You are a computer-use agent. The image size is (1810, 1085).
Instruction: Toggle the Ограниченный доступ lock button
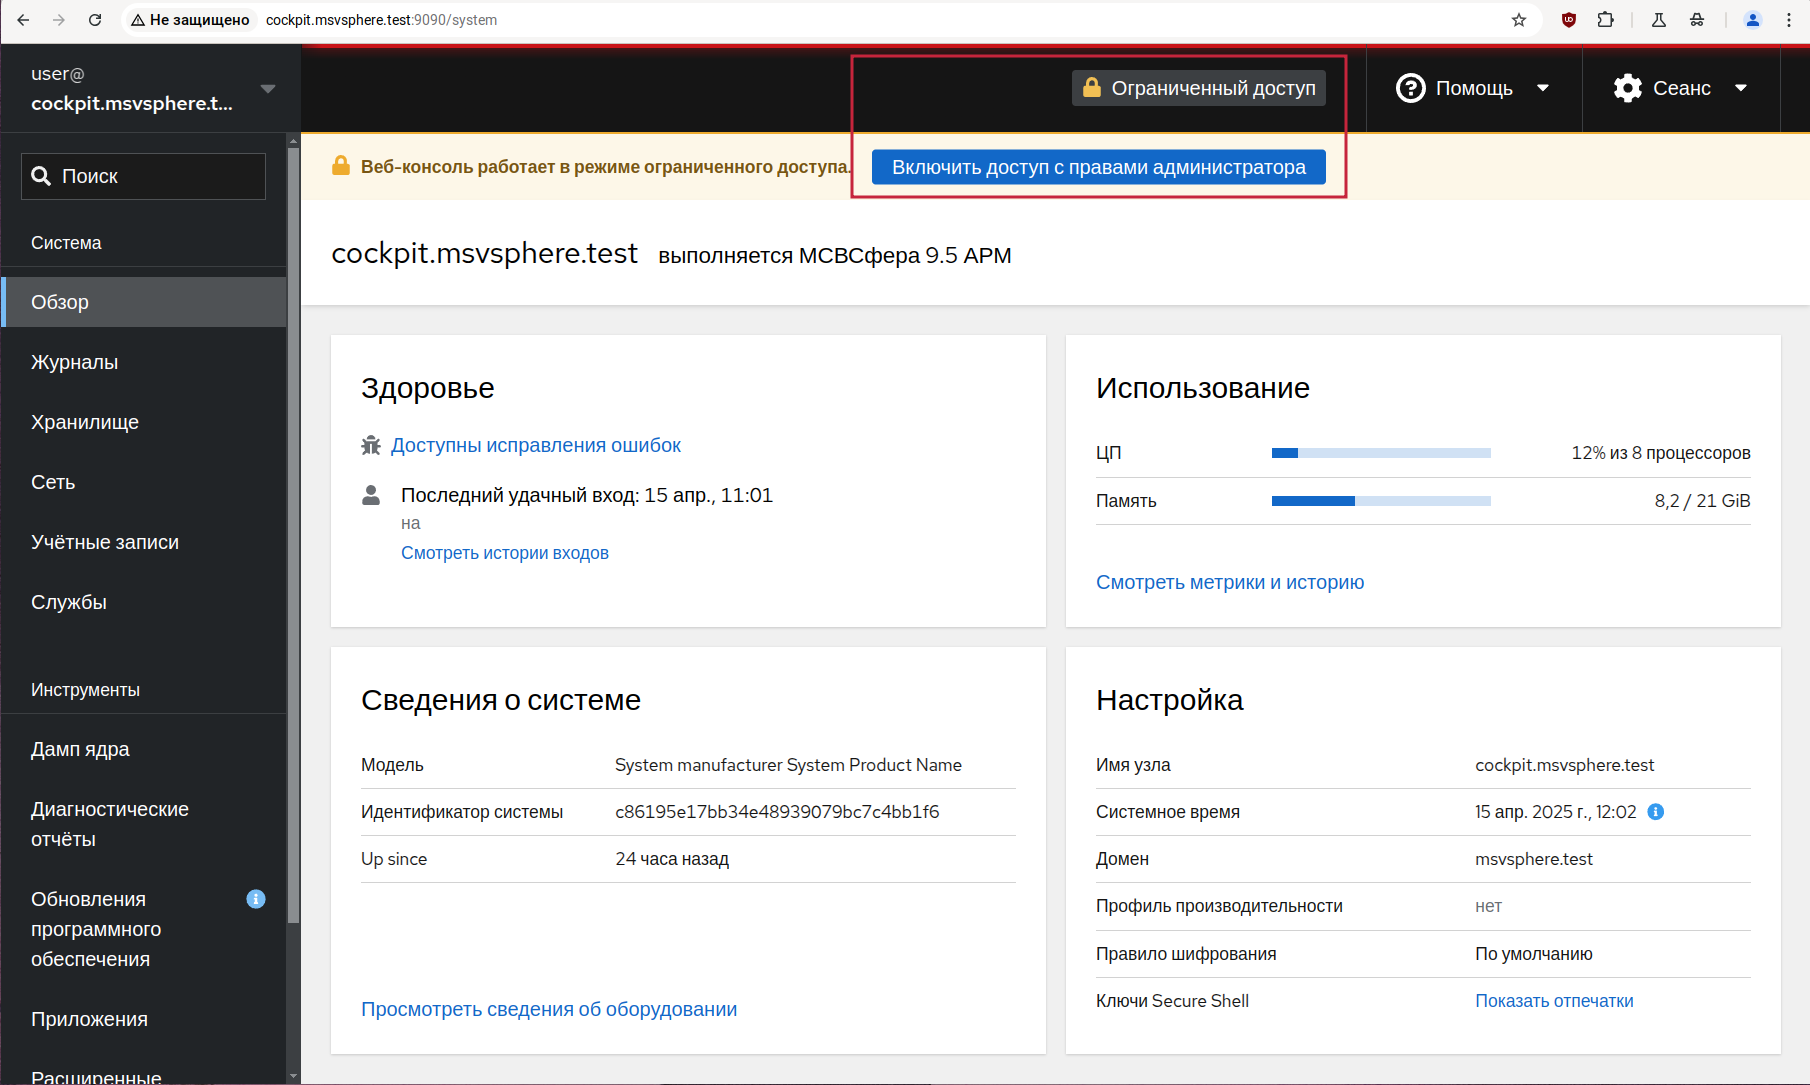tap(1199, 88)
